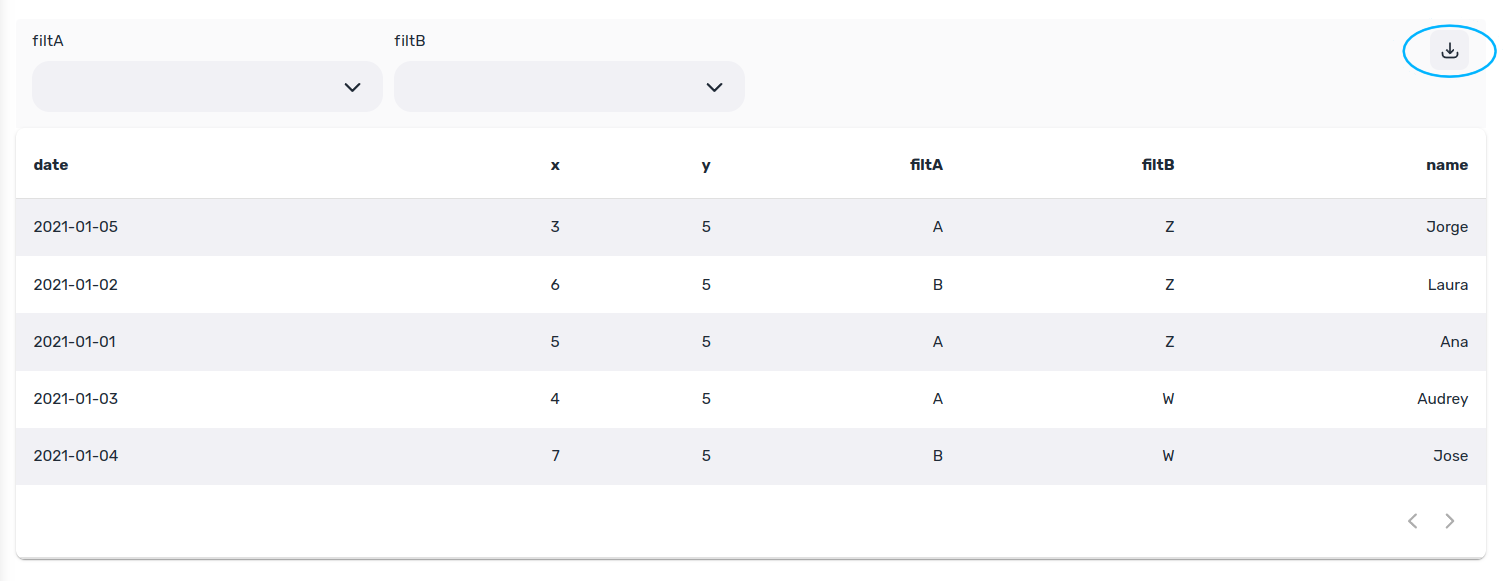1503x581 pixels.
Task: Click the download table icon
Action: pos(1449,51)
